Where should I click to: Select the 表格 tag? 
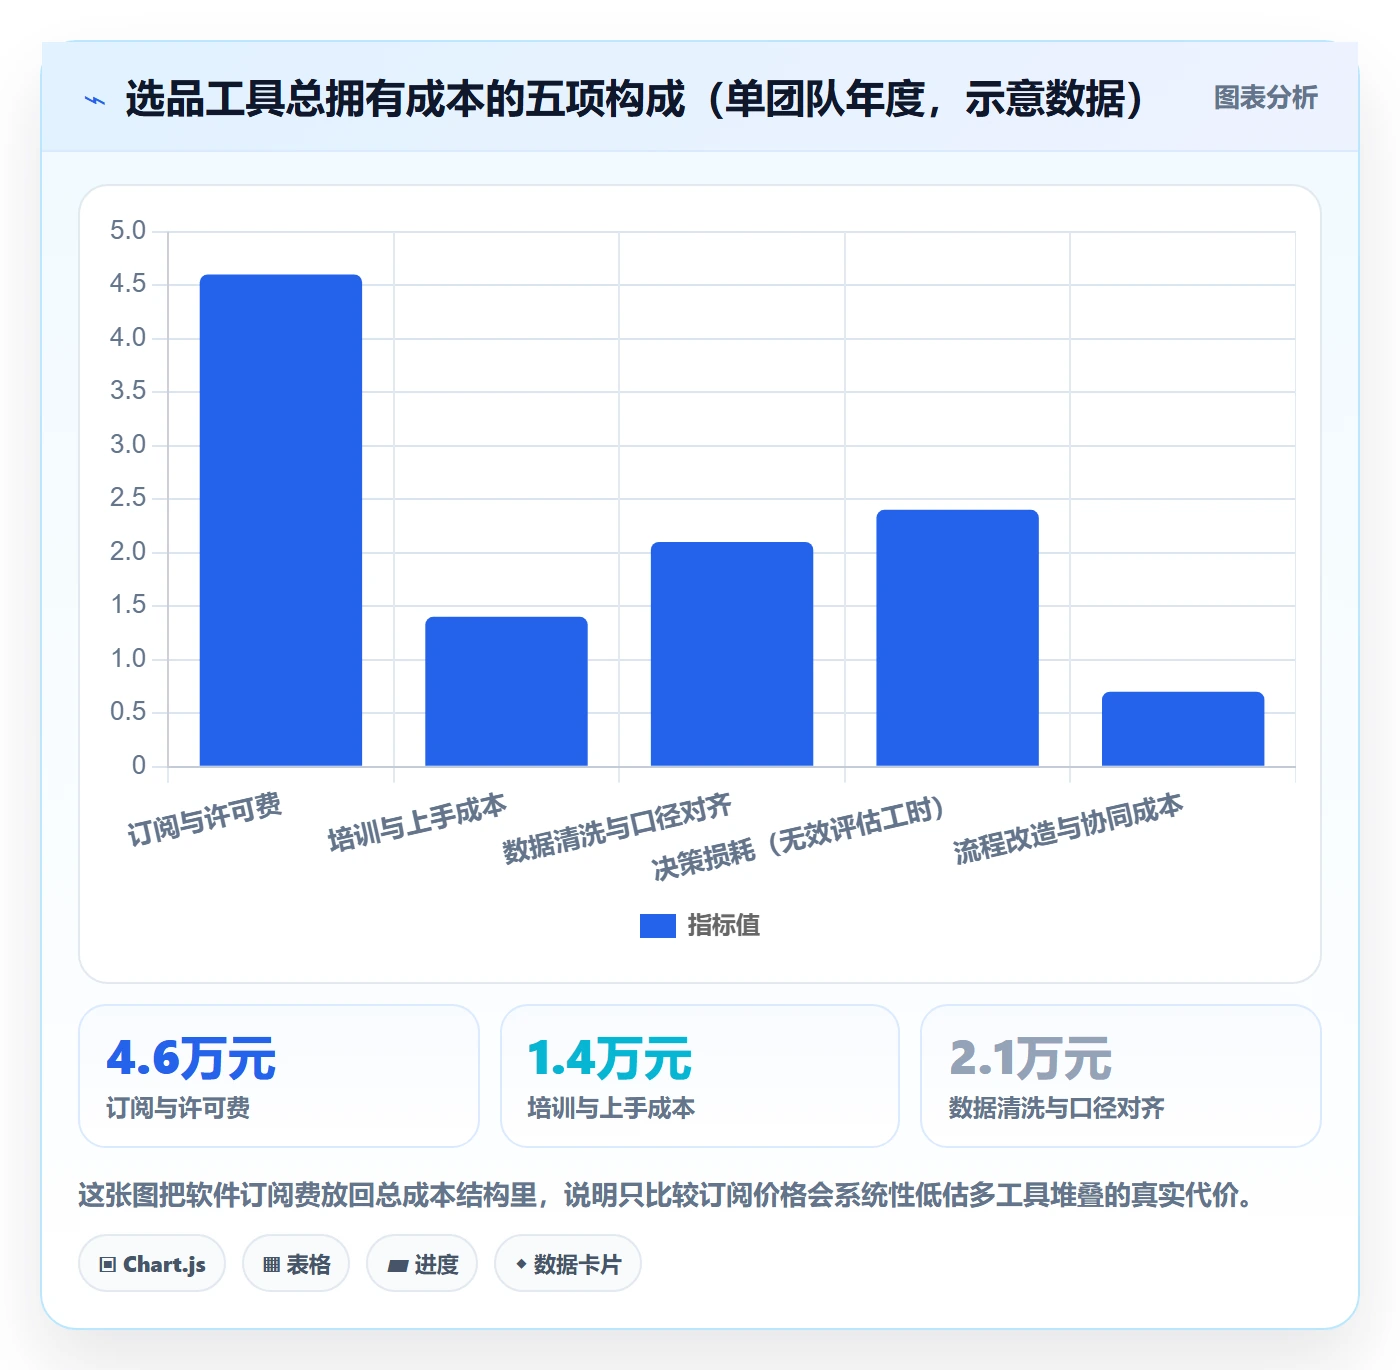296,1264
